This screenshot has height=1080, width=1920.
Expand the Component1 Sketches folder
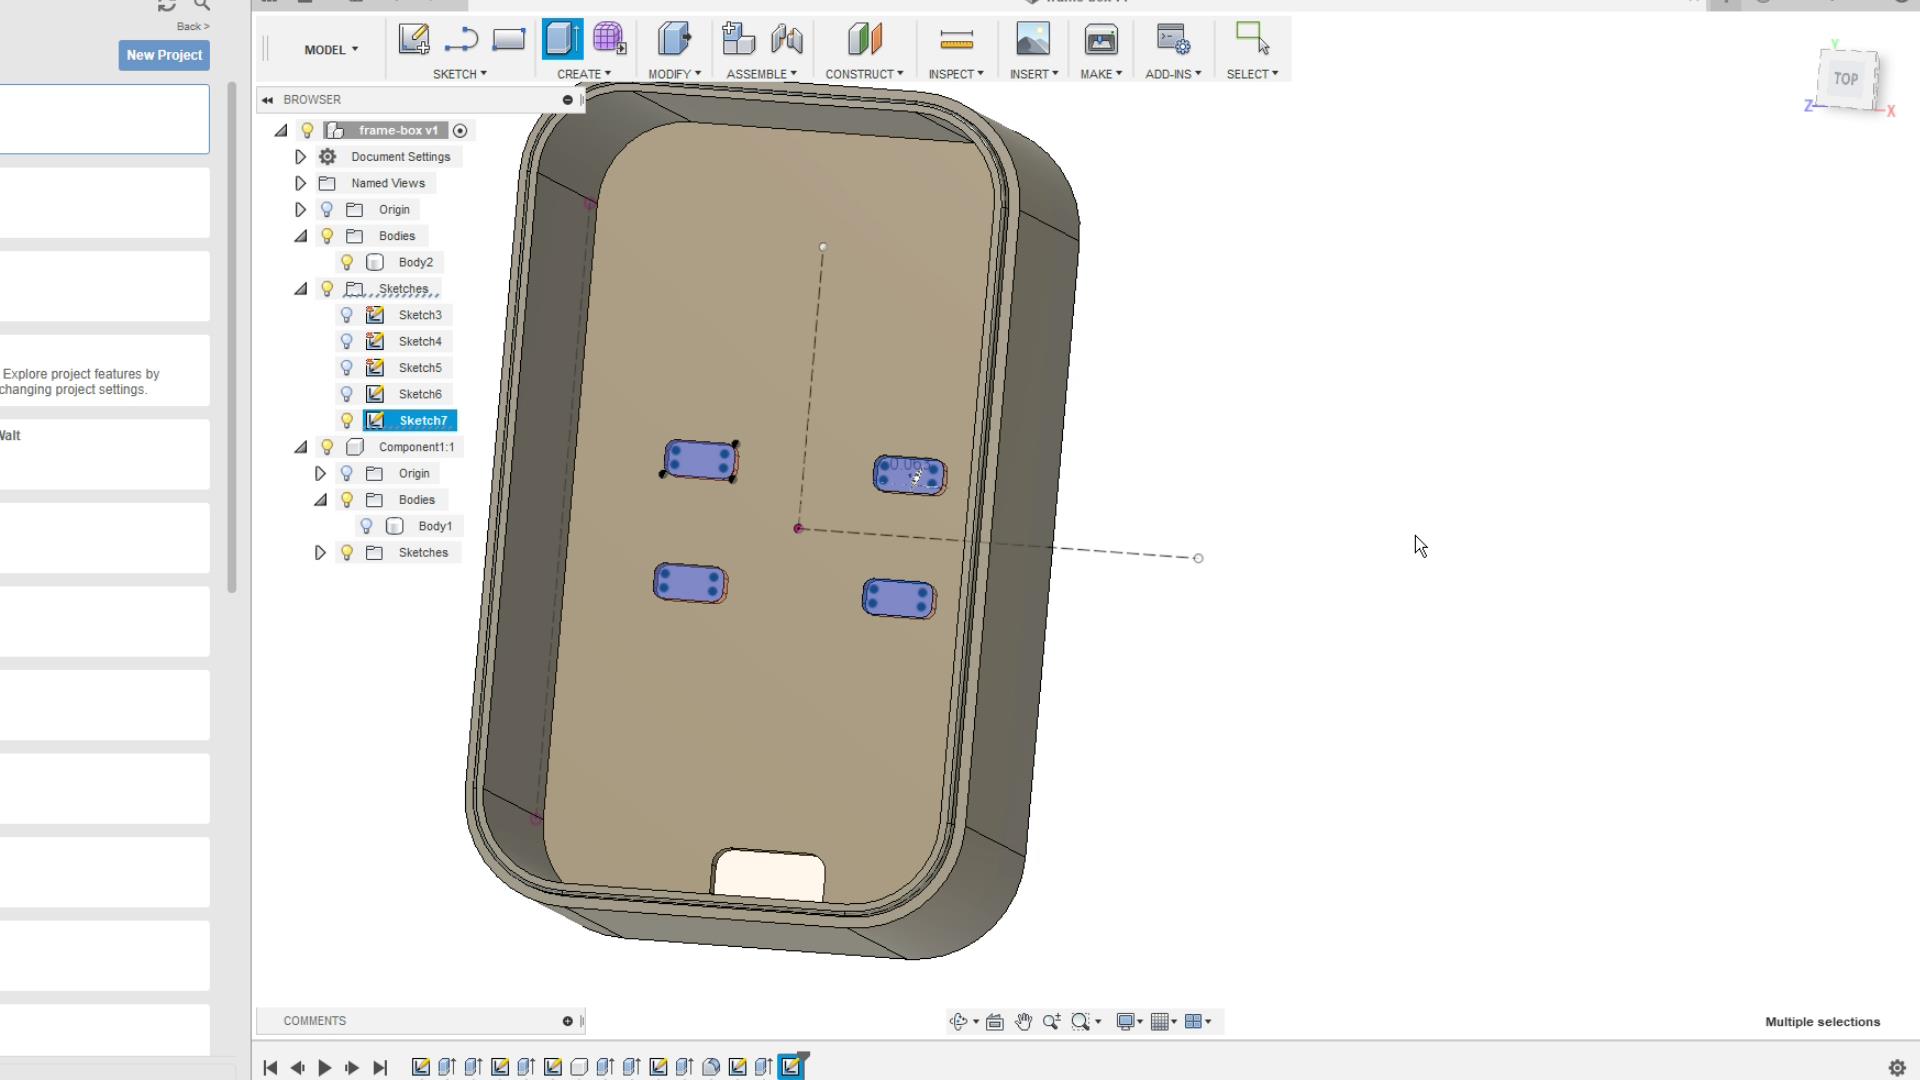320,553
